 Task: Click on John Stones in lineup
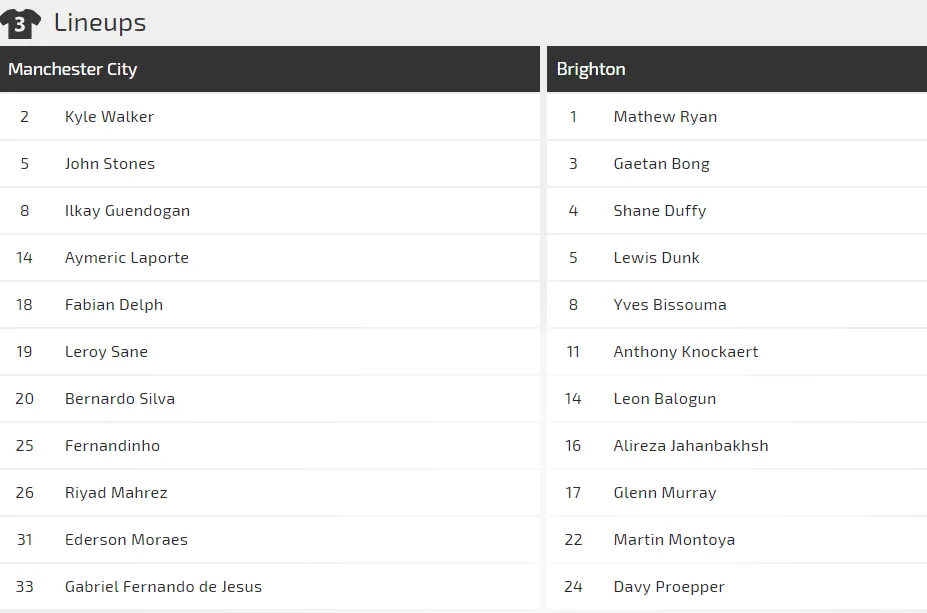coord(110,164)
